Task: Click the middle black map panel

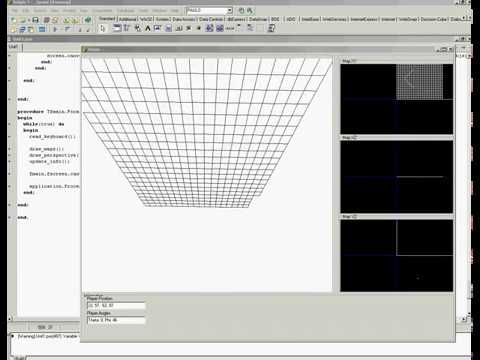Action: click(x=397, y=177)
